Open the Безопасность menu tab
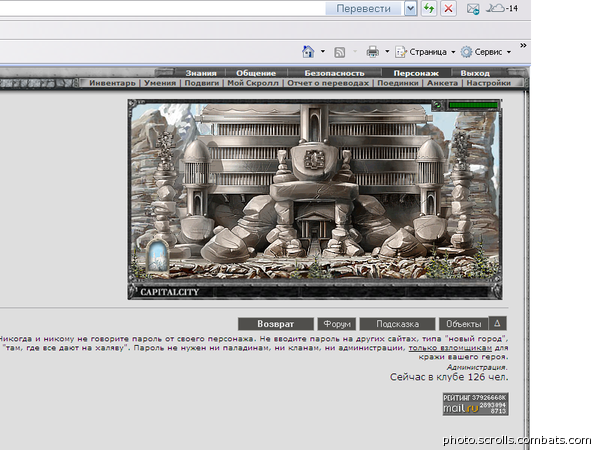The height and width of the screenshot is (450, 600). pyautogui.click(x=334, y=73)
